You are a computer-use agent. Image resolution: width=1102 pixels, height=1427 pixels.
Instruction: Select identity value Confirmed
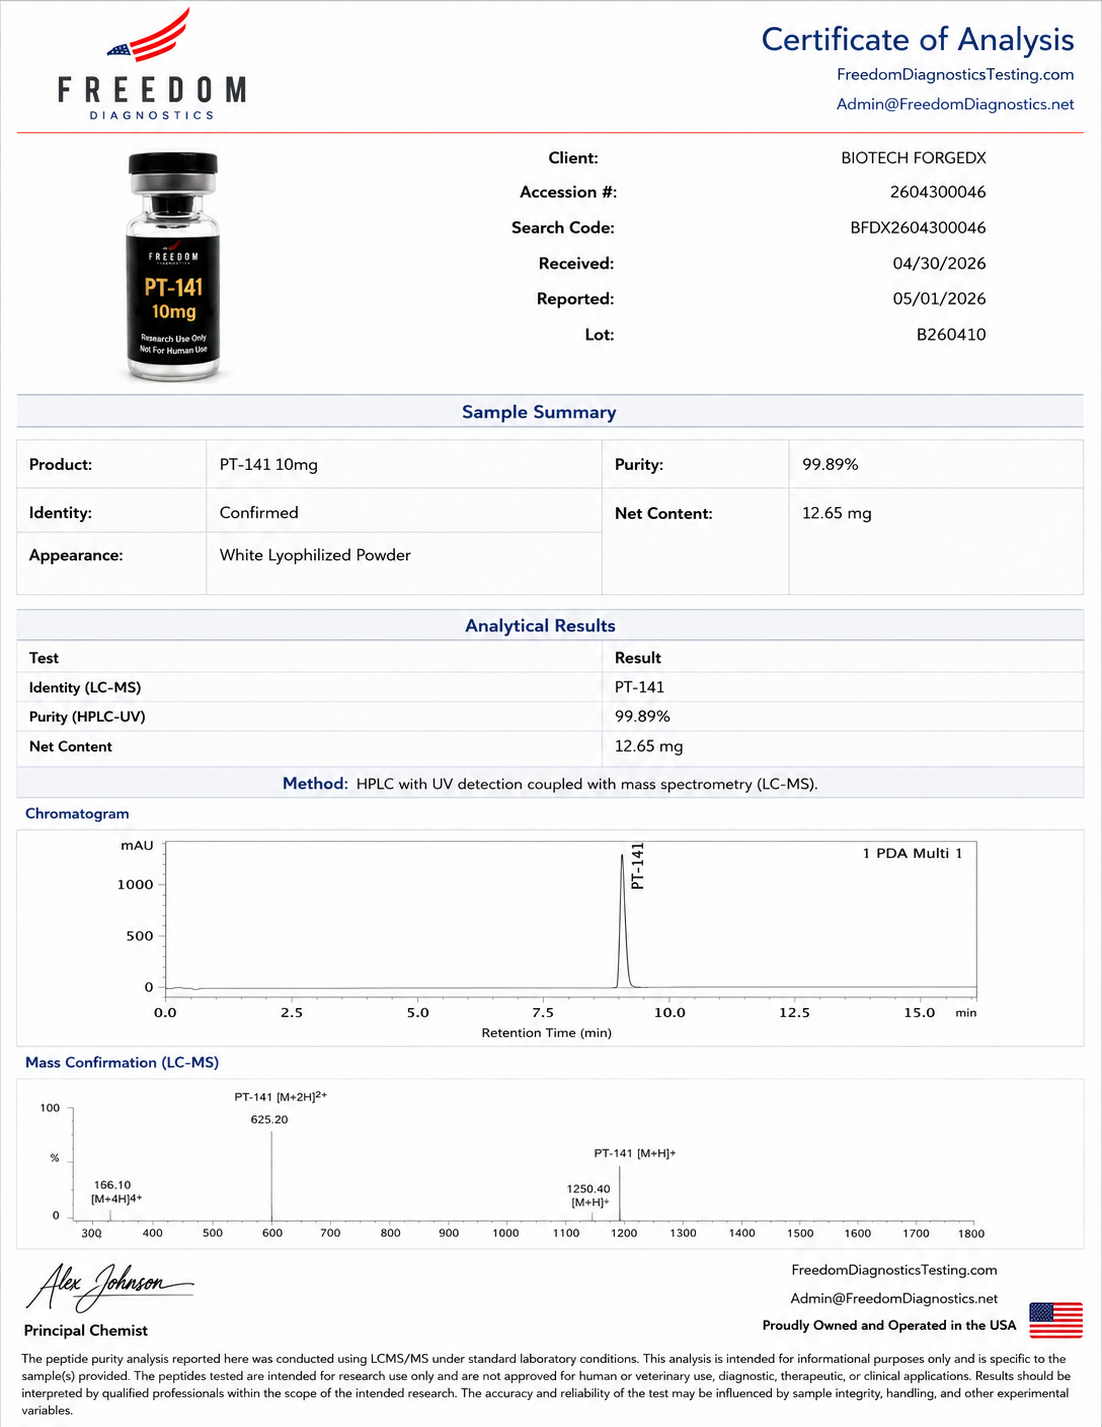259,513
